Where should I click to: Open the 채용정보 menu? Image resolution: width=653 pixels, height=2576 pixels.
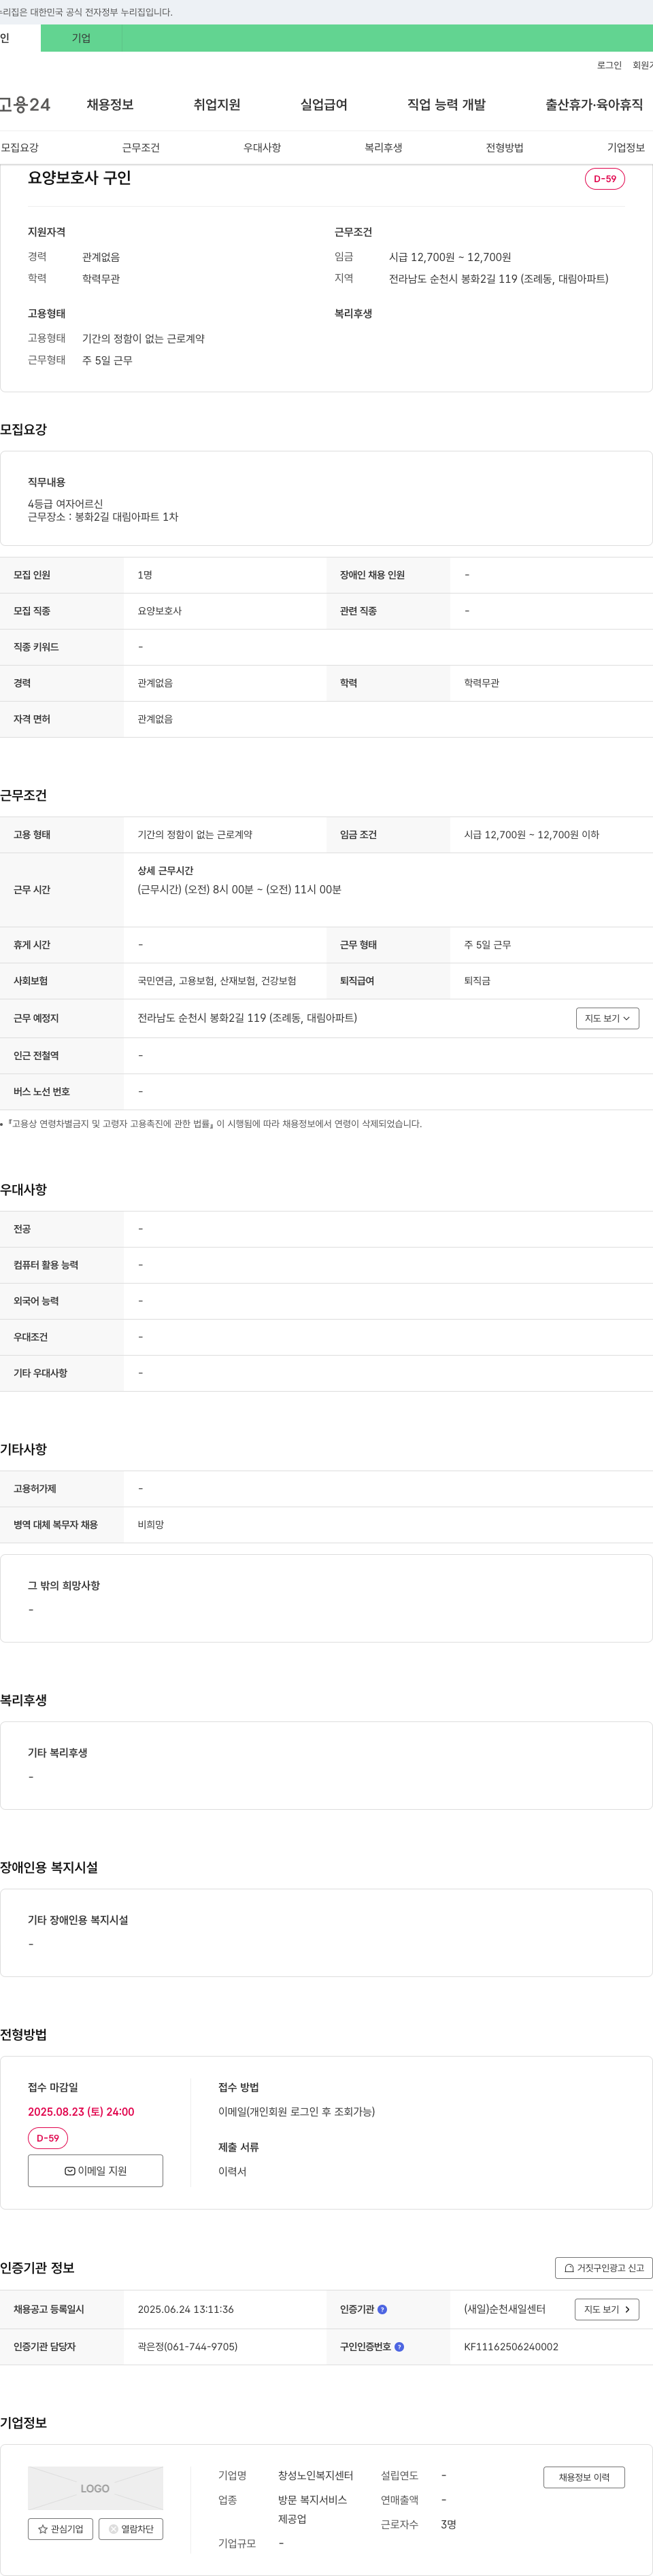110,105
